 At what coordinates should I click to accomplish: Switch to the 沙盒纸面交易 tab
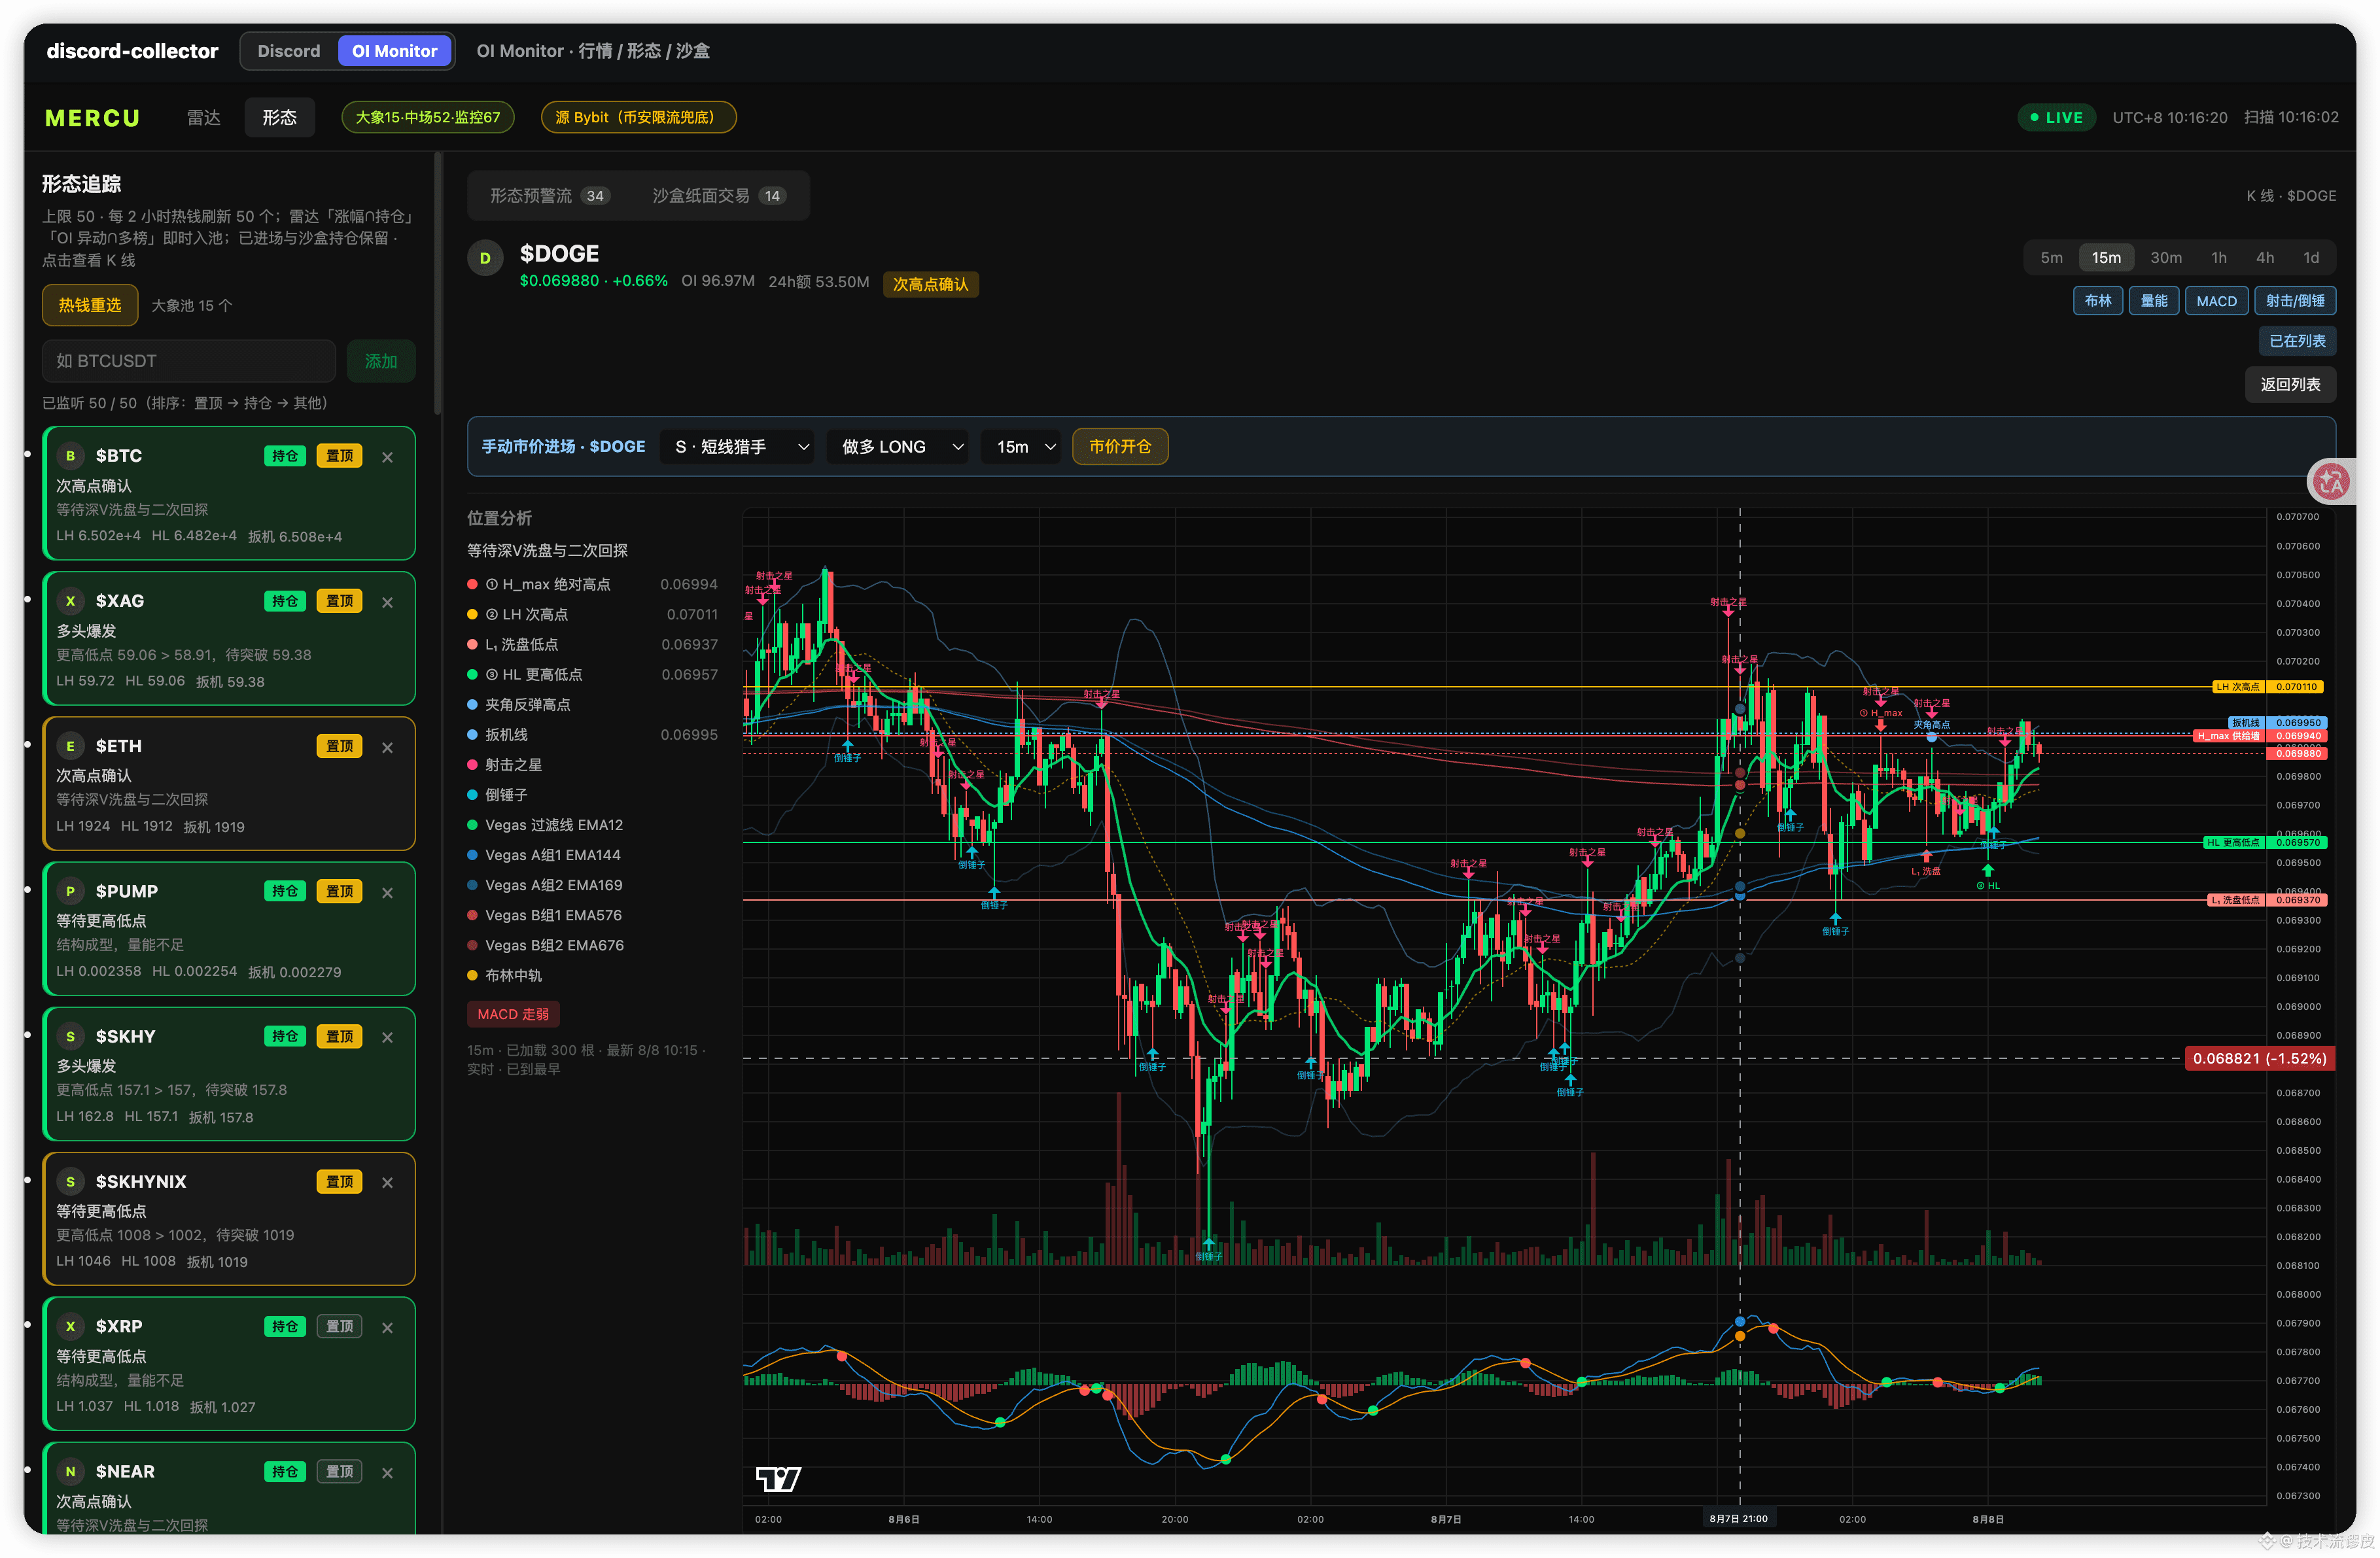point(717,196)
